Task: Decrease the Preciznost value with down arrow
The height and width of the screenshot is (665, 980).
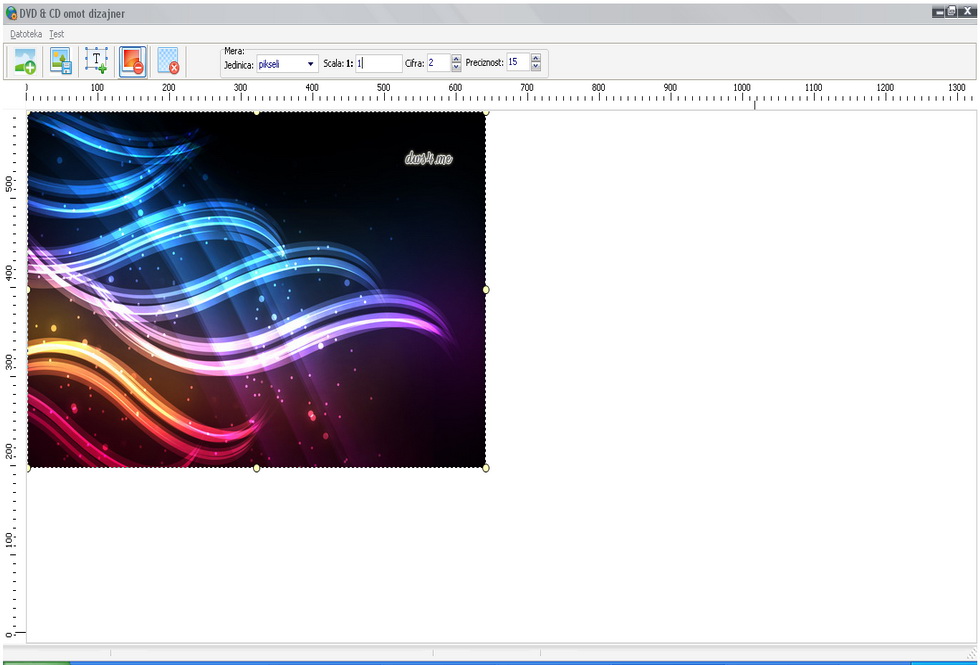Action: [536, 67]
